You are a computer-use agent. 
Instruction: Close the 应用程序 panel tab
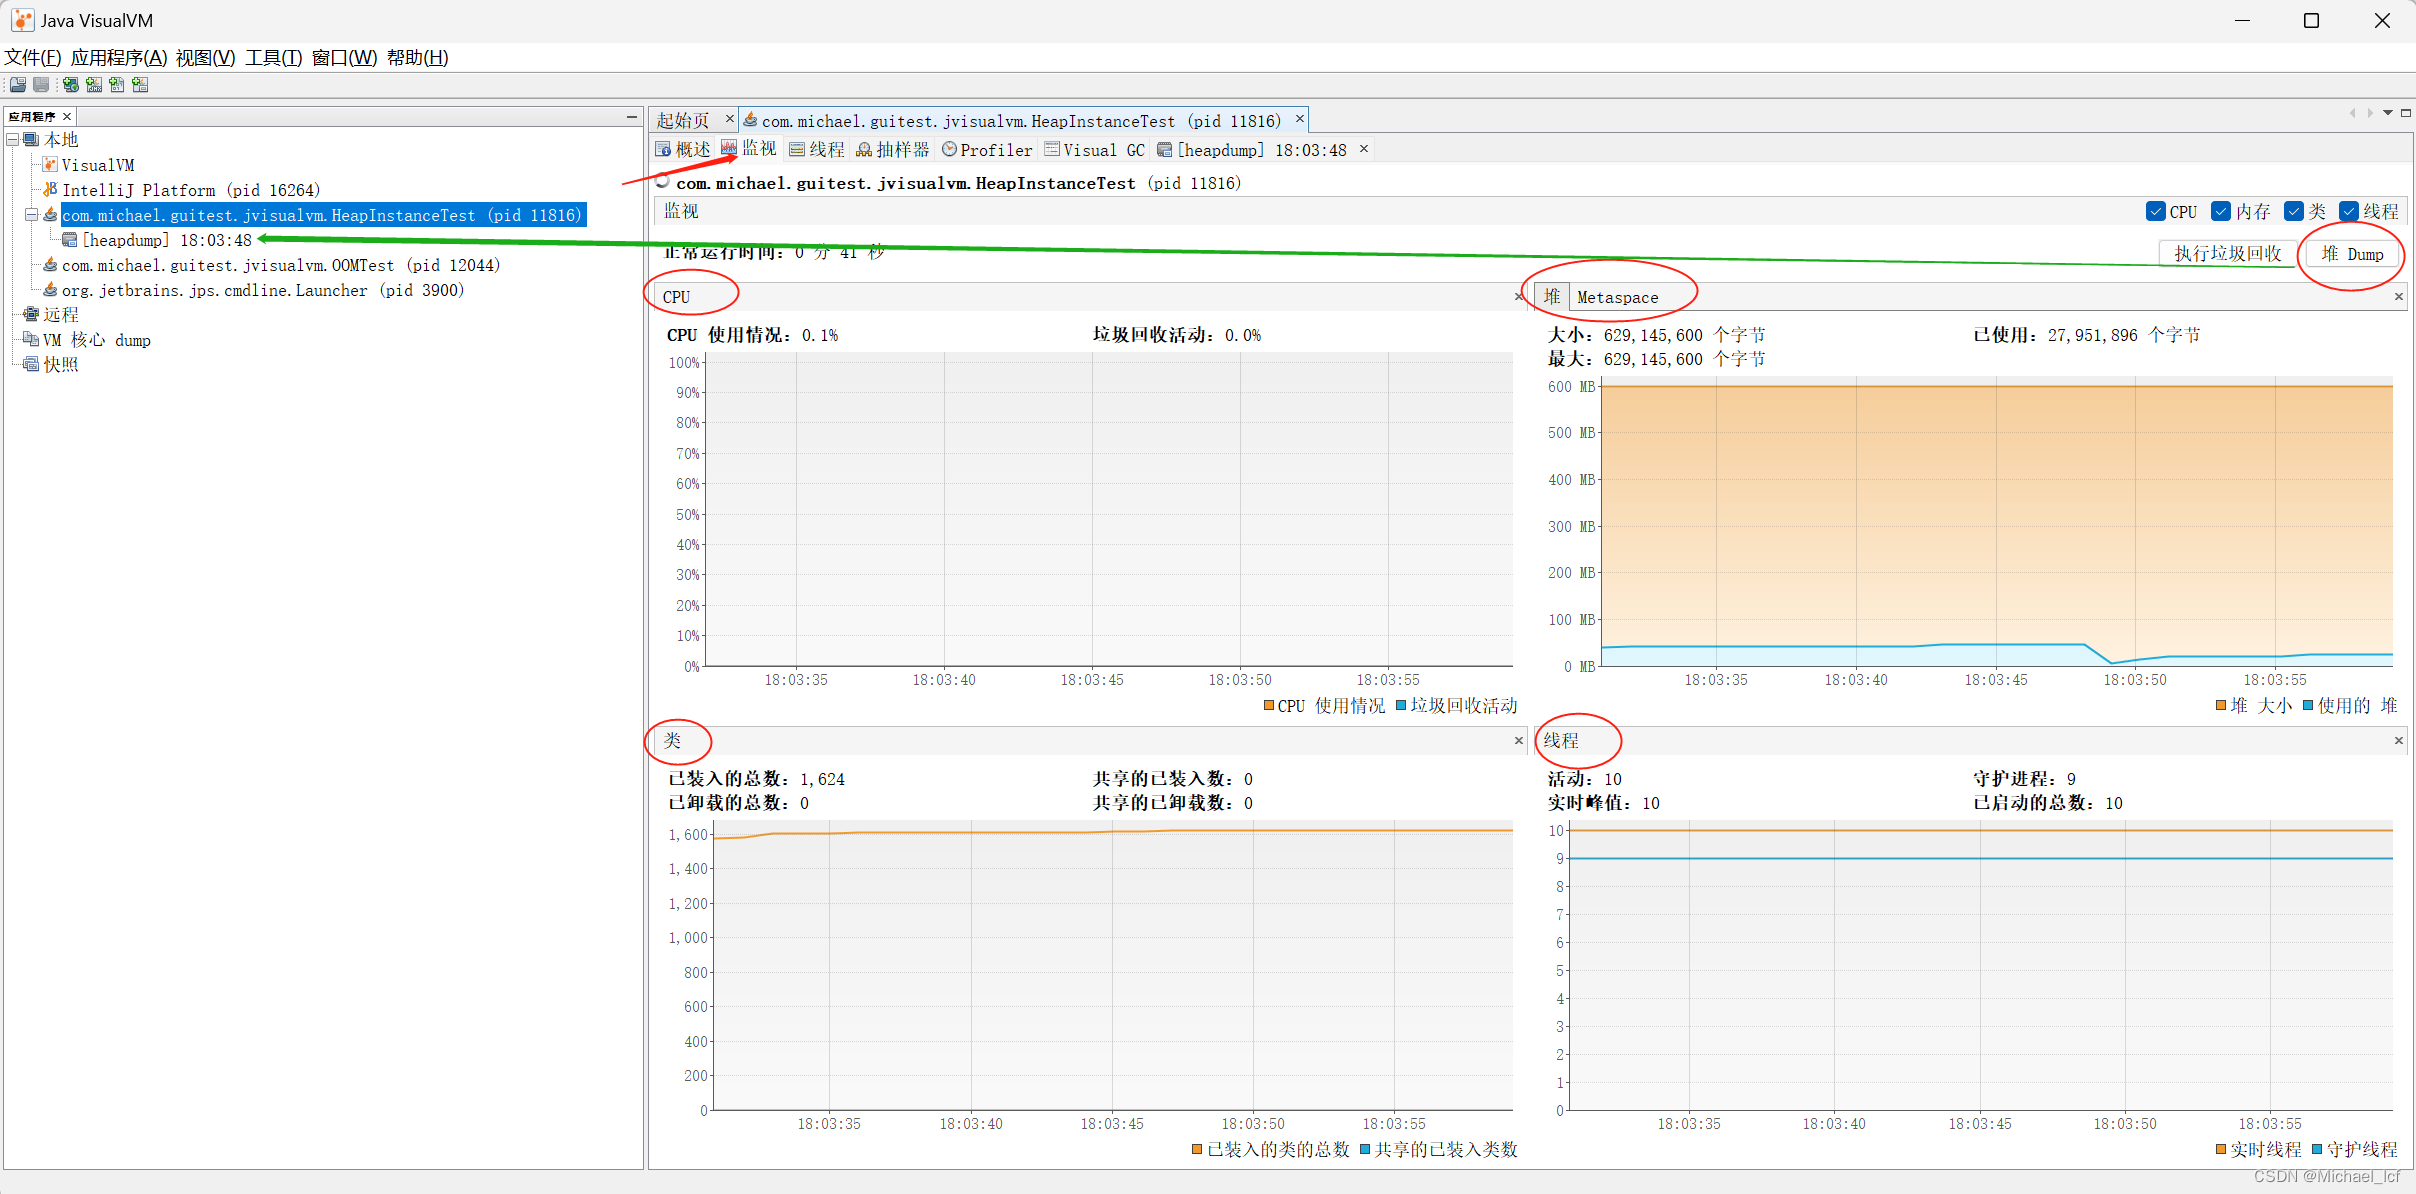pos(67,117)
